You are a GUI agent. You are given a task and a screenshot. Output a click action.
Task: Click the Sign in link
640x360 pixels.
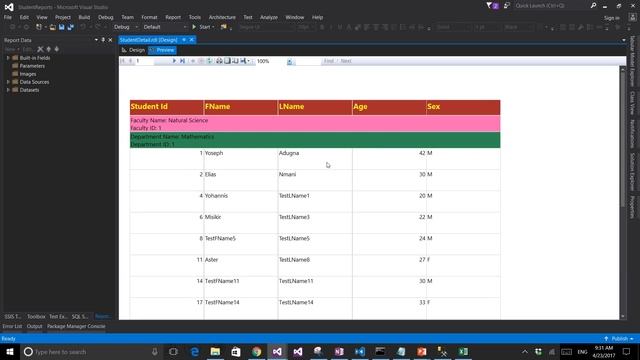(611, 18)
